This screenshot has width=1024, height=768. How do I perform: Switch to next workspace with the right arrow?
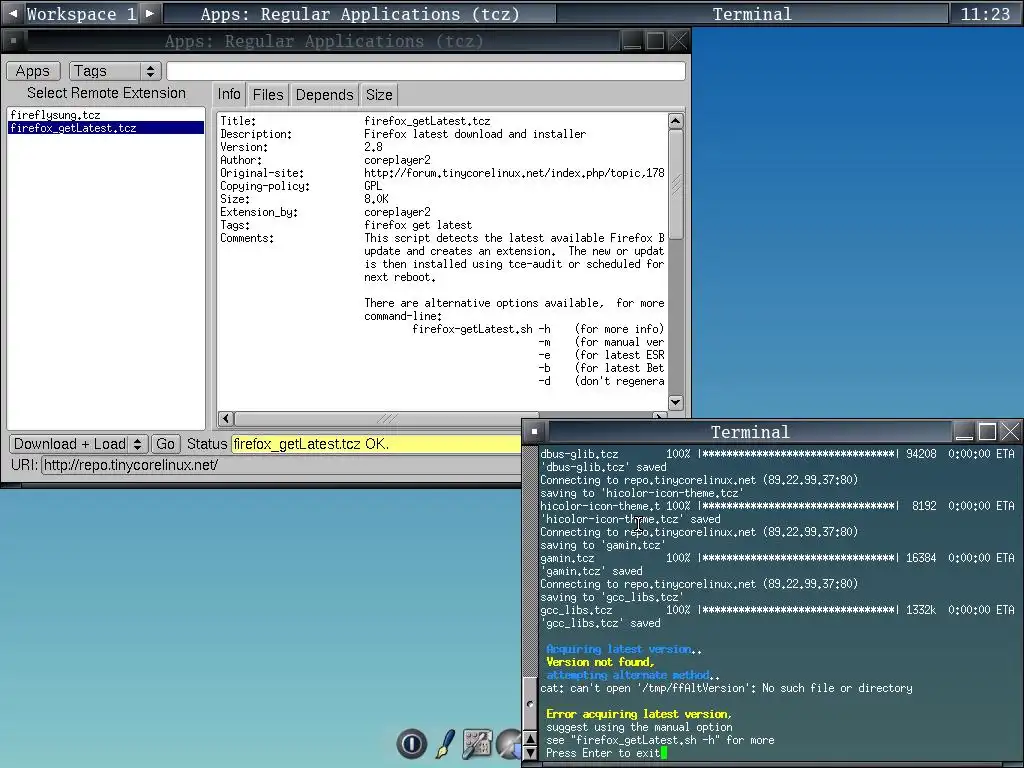point(150,13)
